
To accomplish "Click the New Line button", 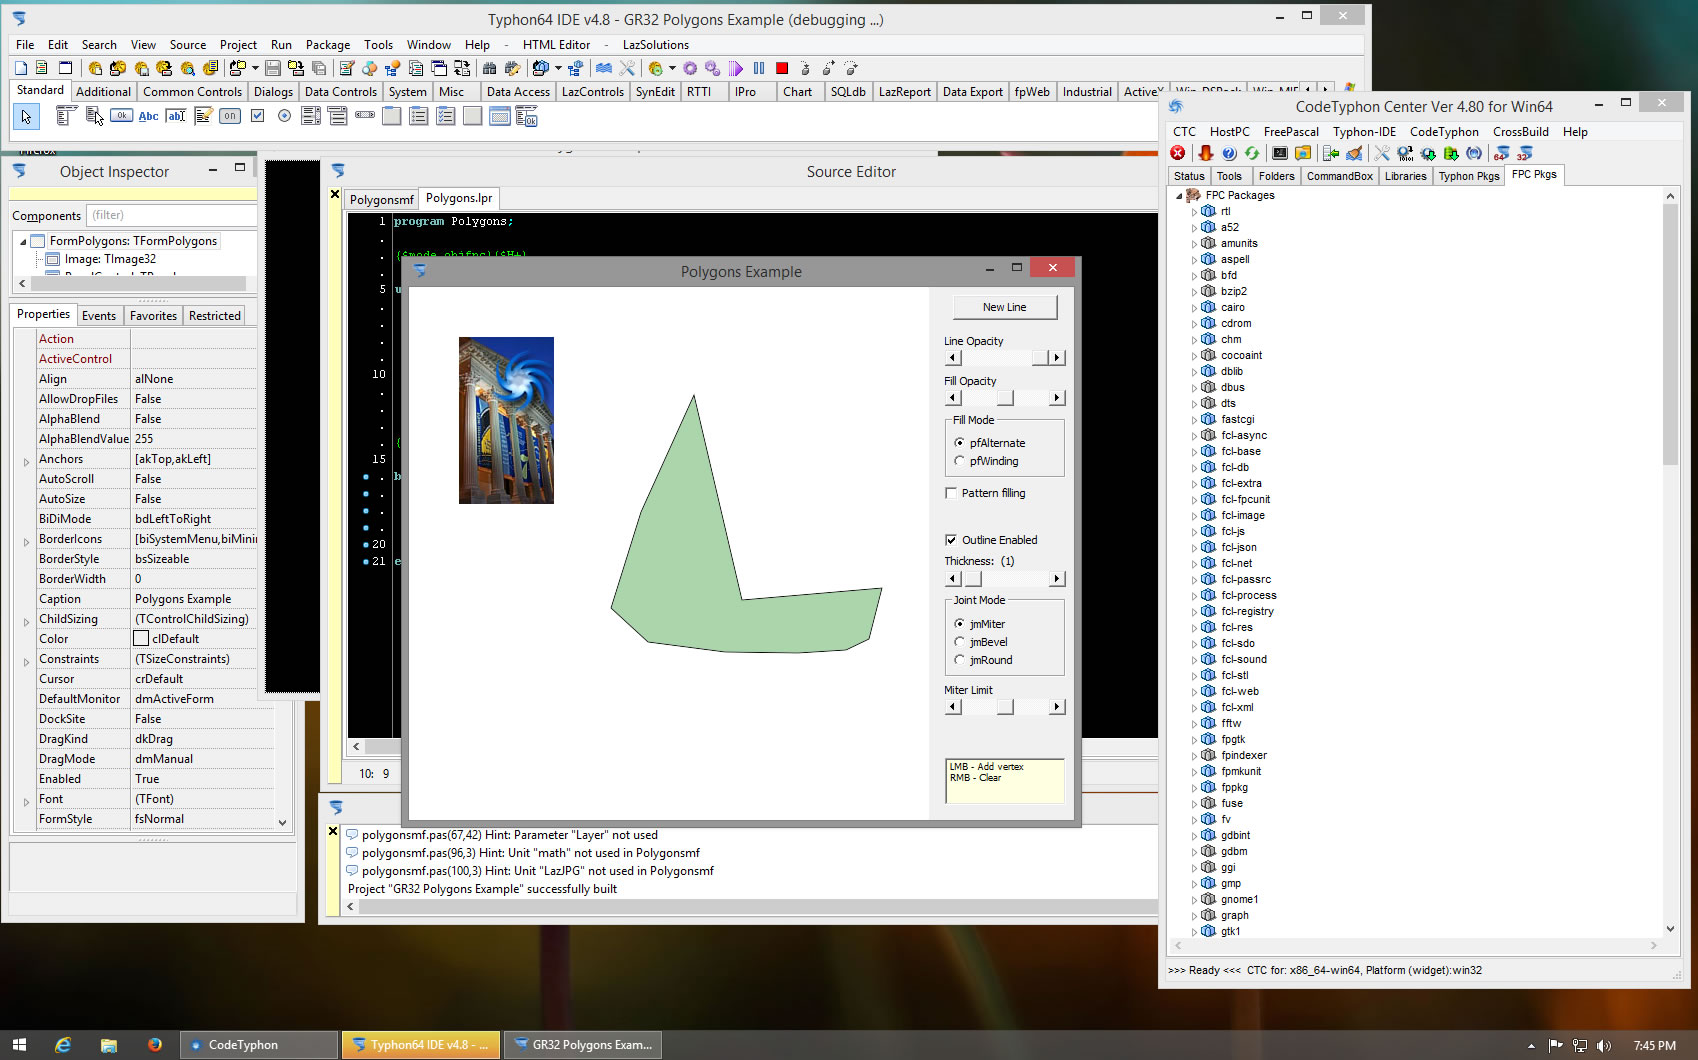I will pos(1004,307).
